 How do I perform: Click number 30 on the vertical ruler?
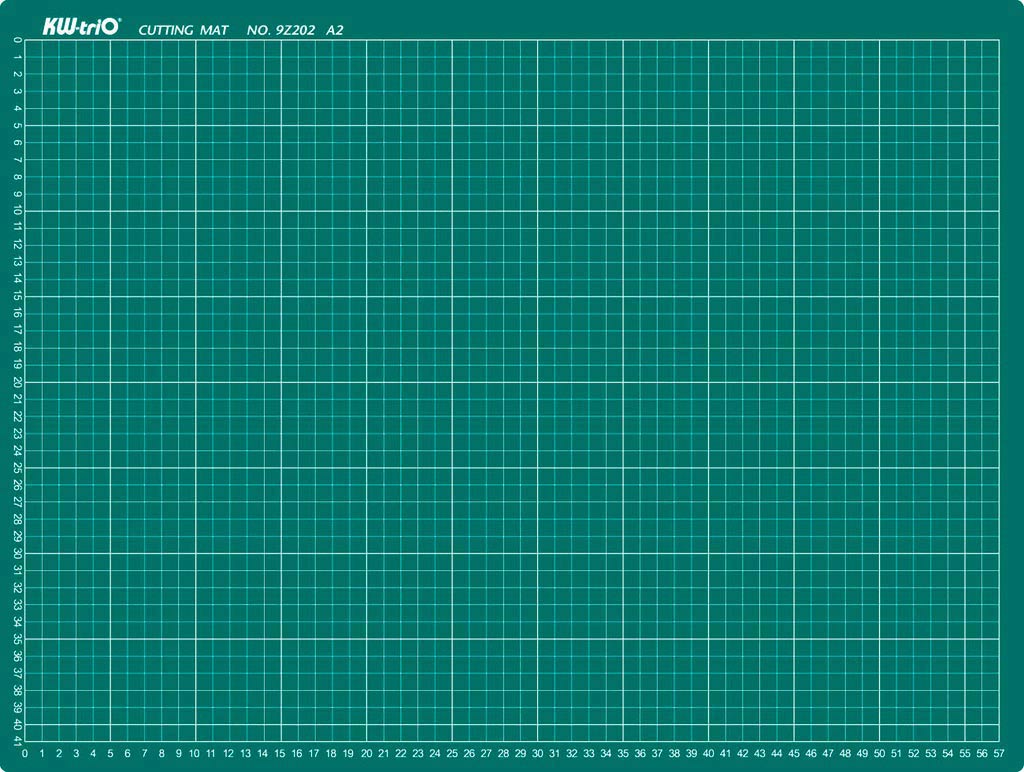(17, 553)
